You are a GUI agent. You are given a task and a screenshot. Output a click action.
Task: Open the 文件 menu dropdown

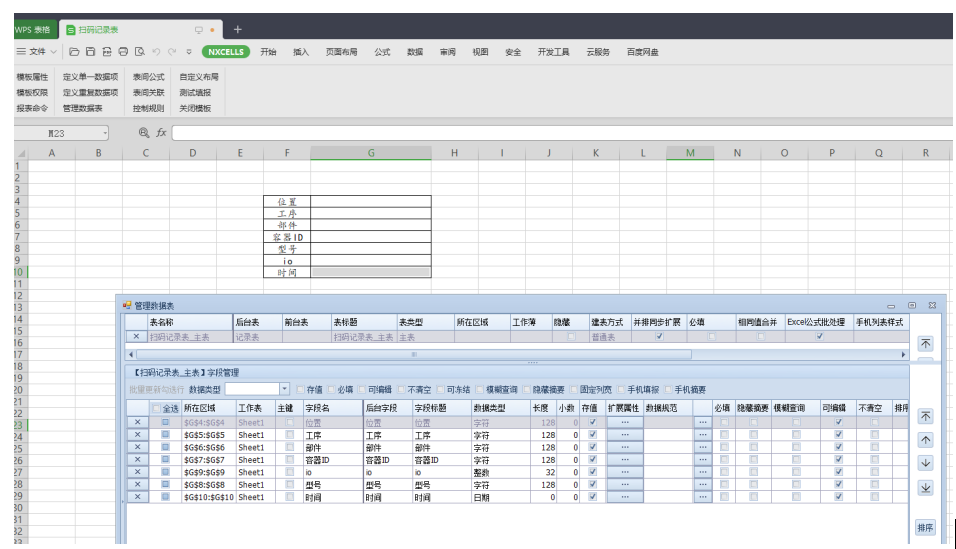pyautogui.click(x=37, y=52)
